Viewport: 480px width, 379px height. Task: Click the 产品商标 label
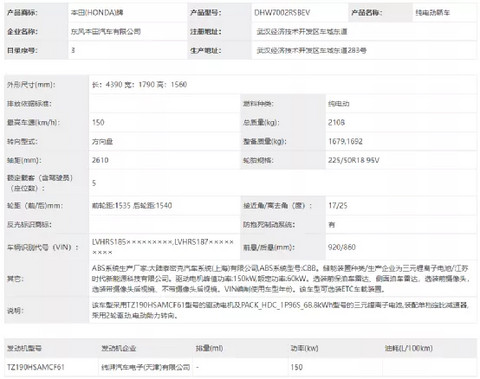click(22, 13)
